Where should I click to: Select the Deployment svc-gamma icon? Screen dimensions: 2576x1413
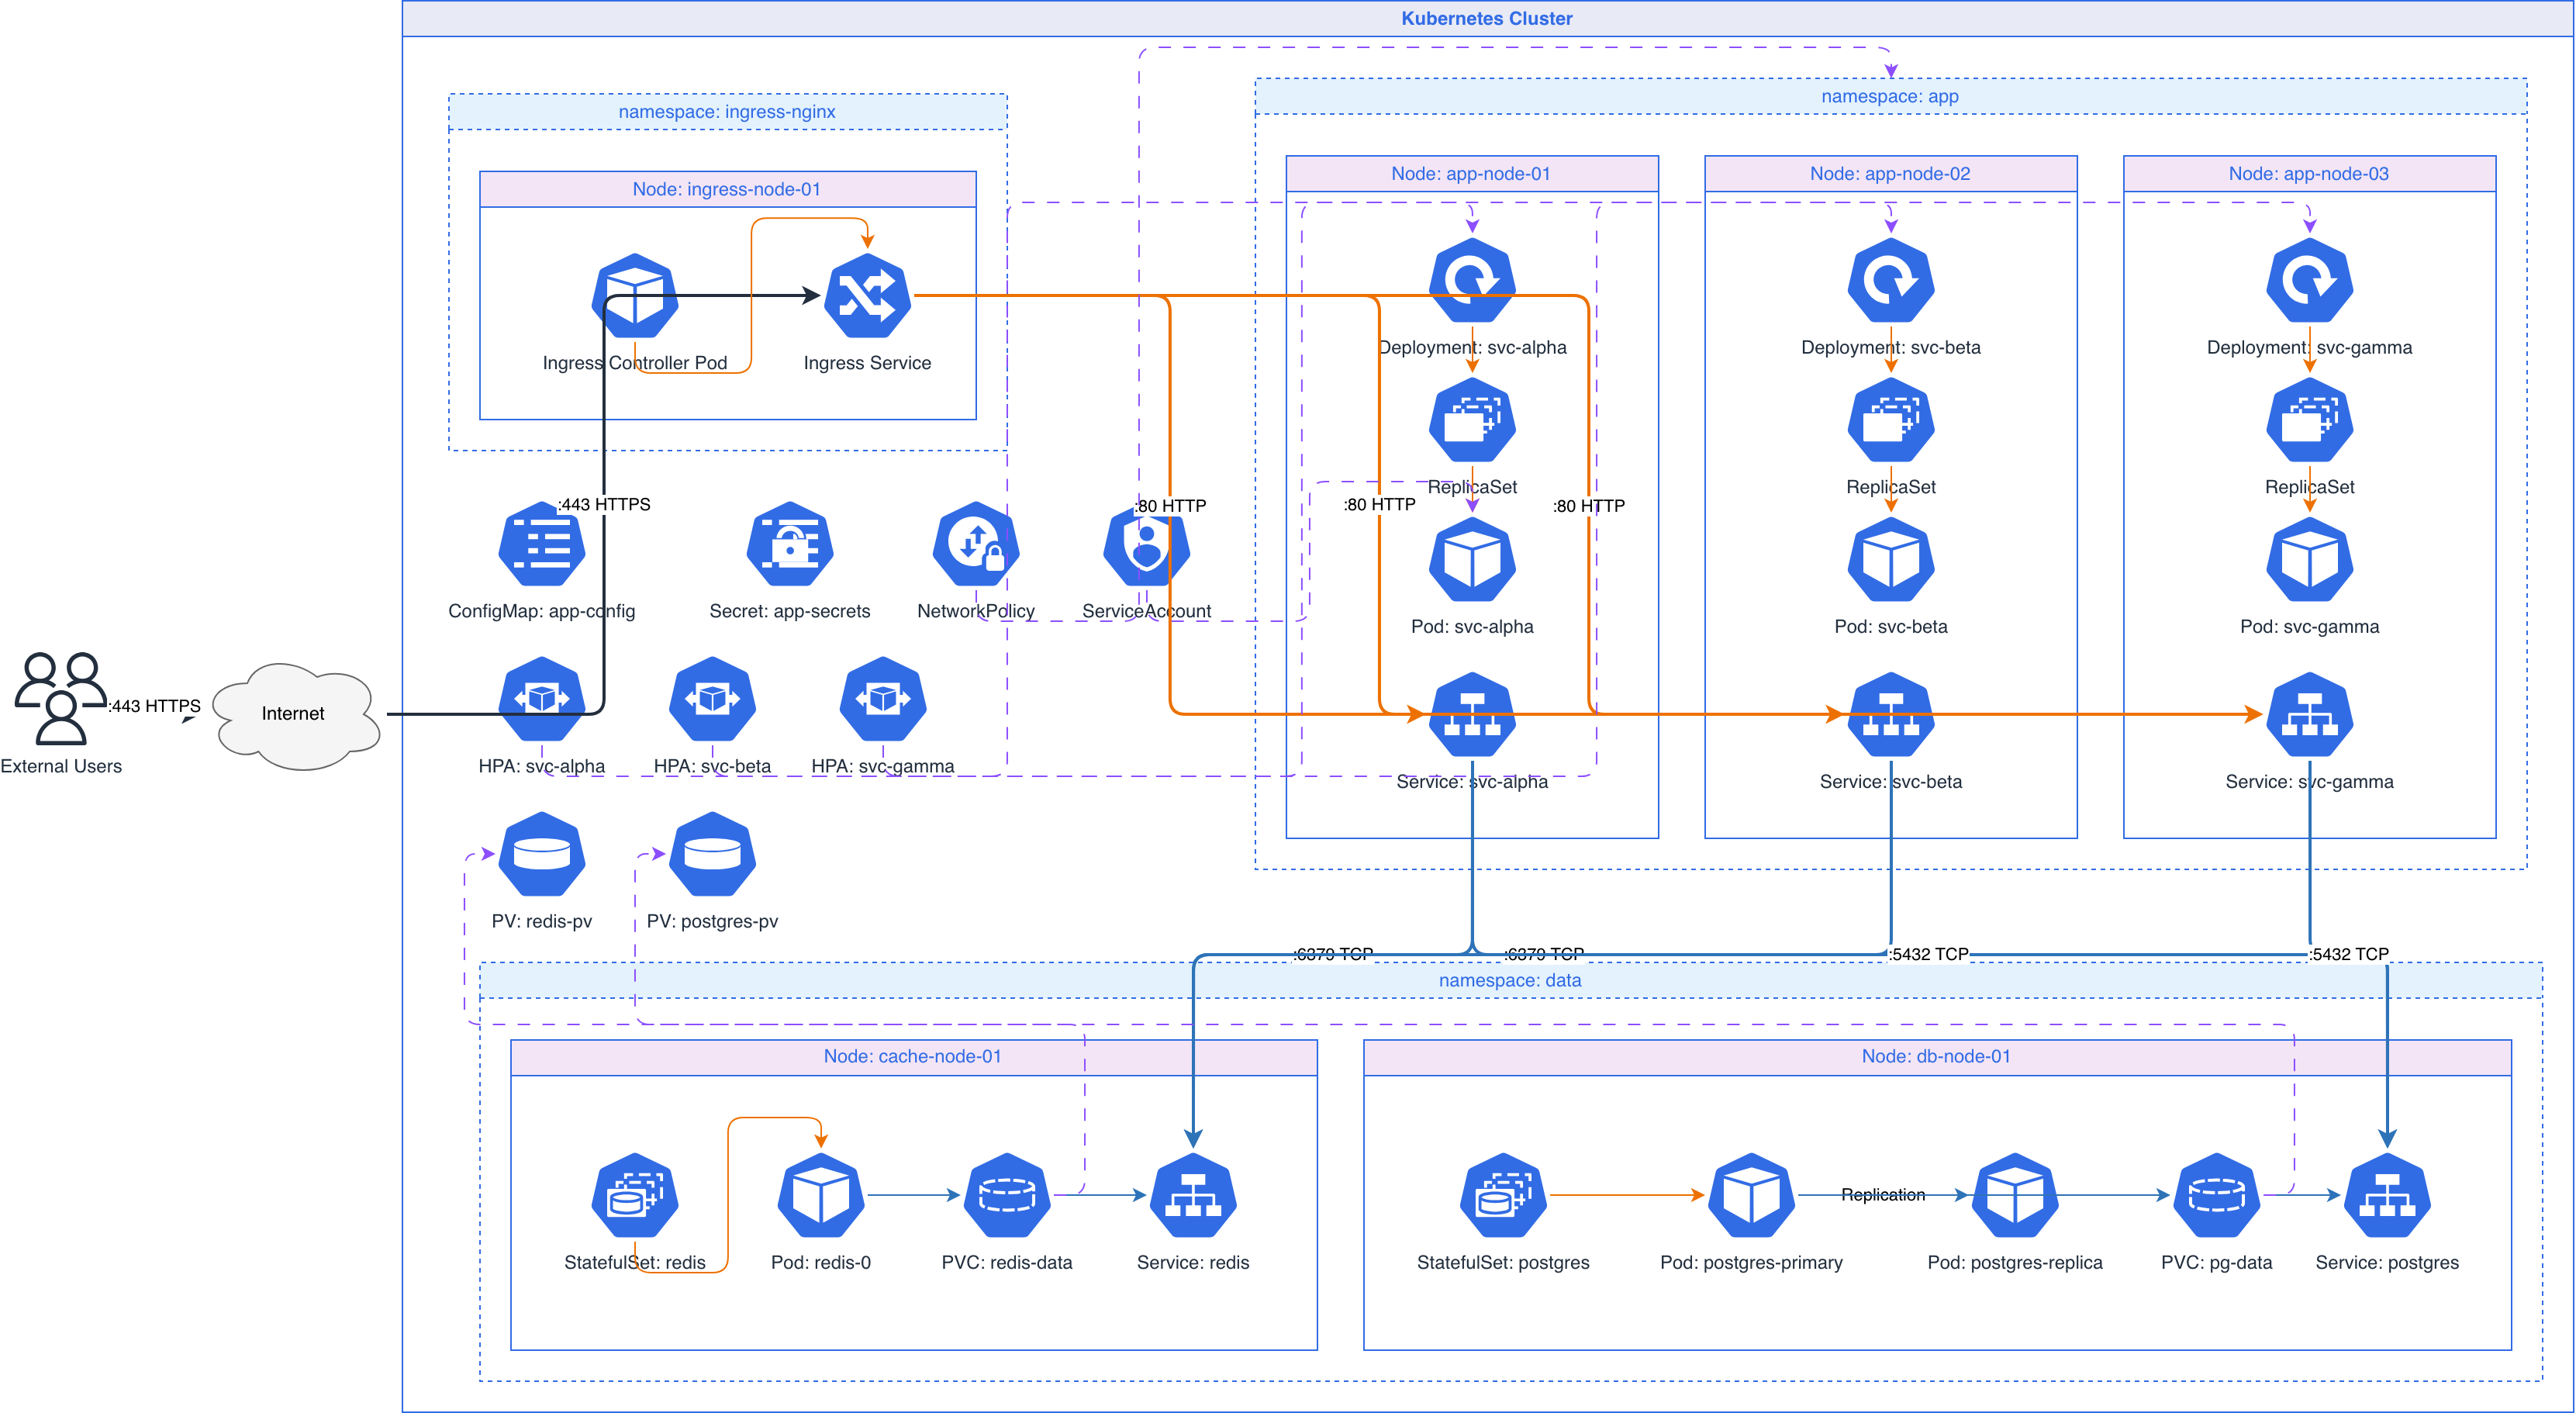tap(2309, 280)
